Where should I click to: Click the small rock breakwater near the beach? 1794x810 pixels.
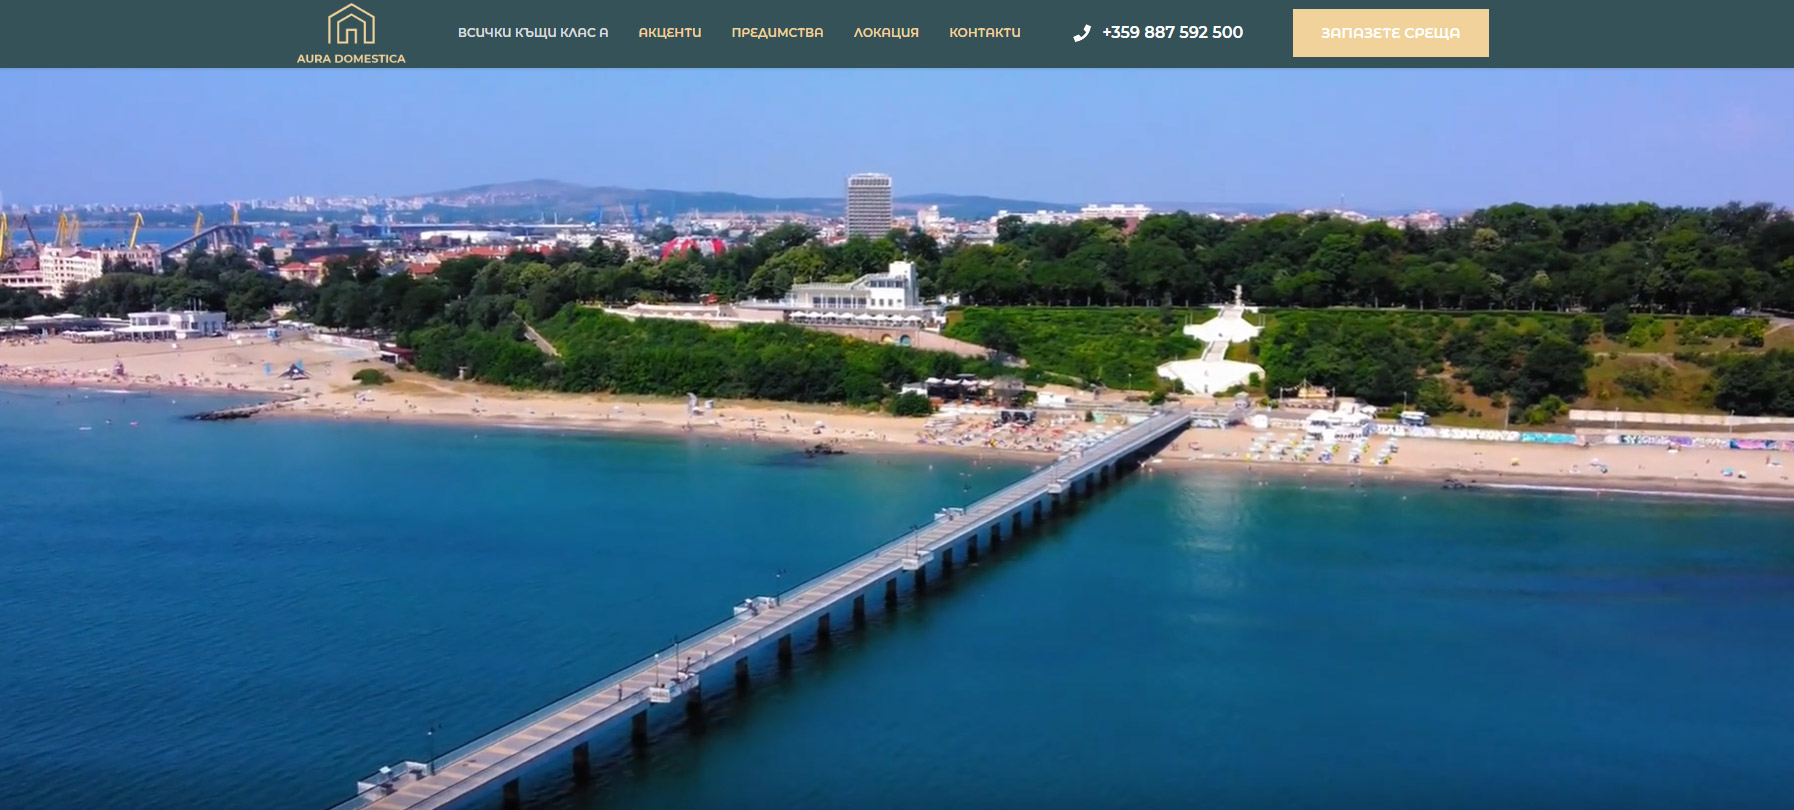240,410
